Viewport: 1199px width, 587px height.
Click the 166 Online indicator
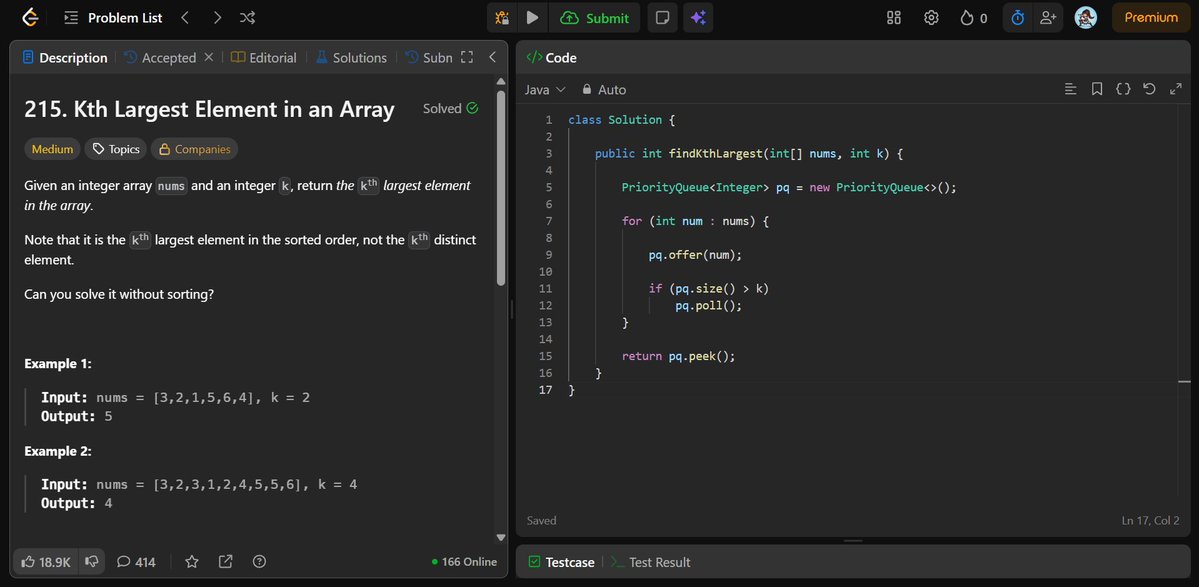pyautogui.click(x=464, y=562)
